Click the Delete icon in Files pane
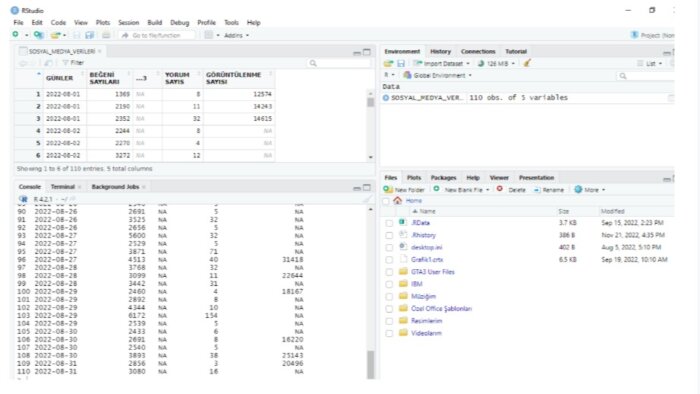 (x=500, y=189)
